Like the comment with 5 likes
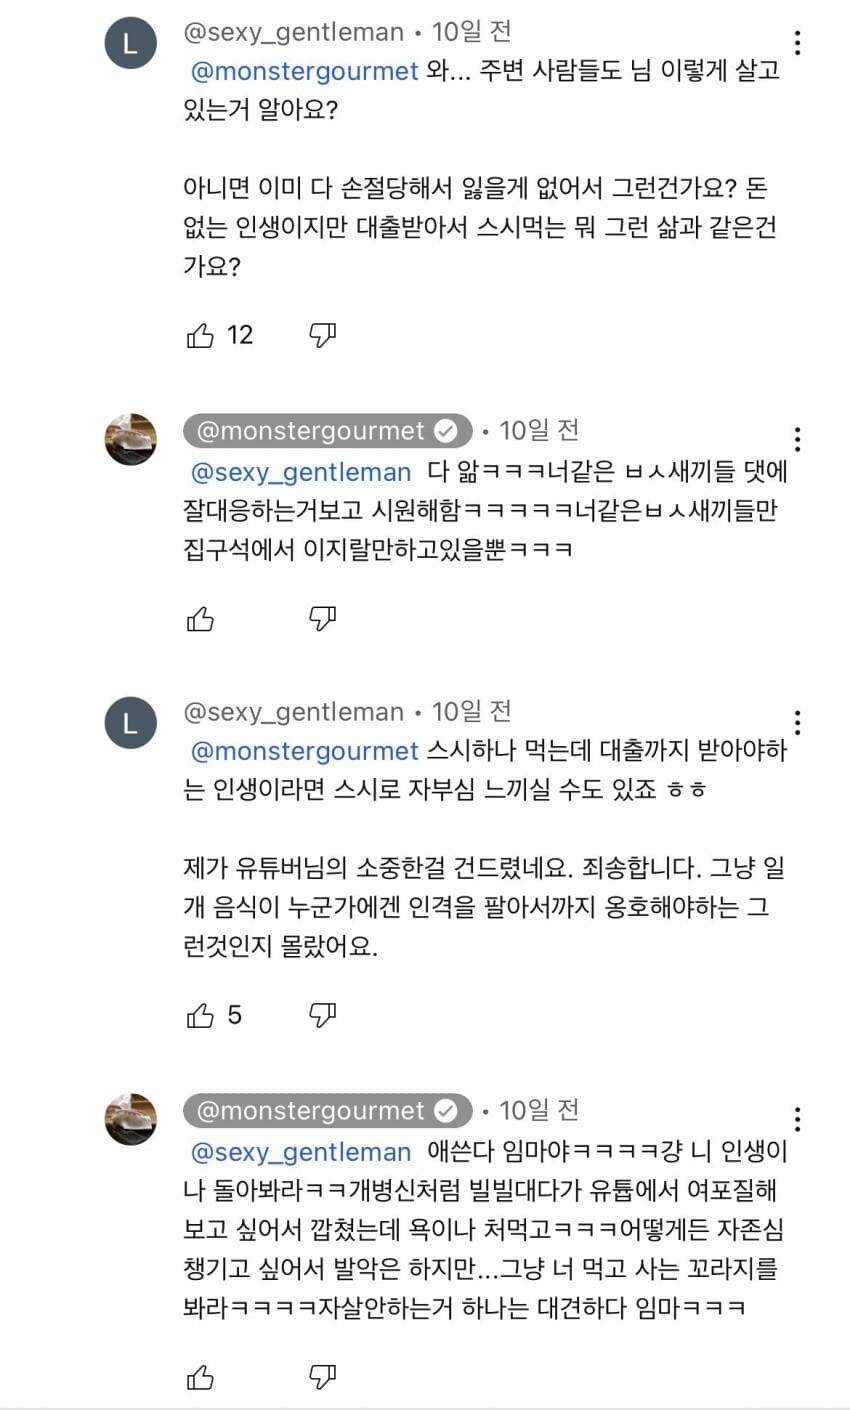 (201, 1017)
